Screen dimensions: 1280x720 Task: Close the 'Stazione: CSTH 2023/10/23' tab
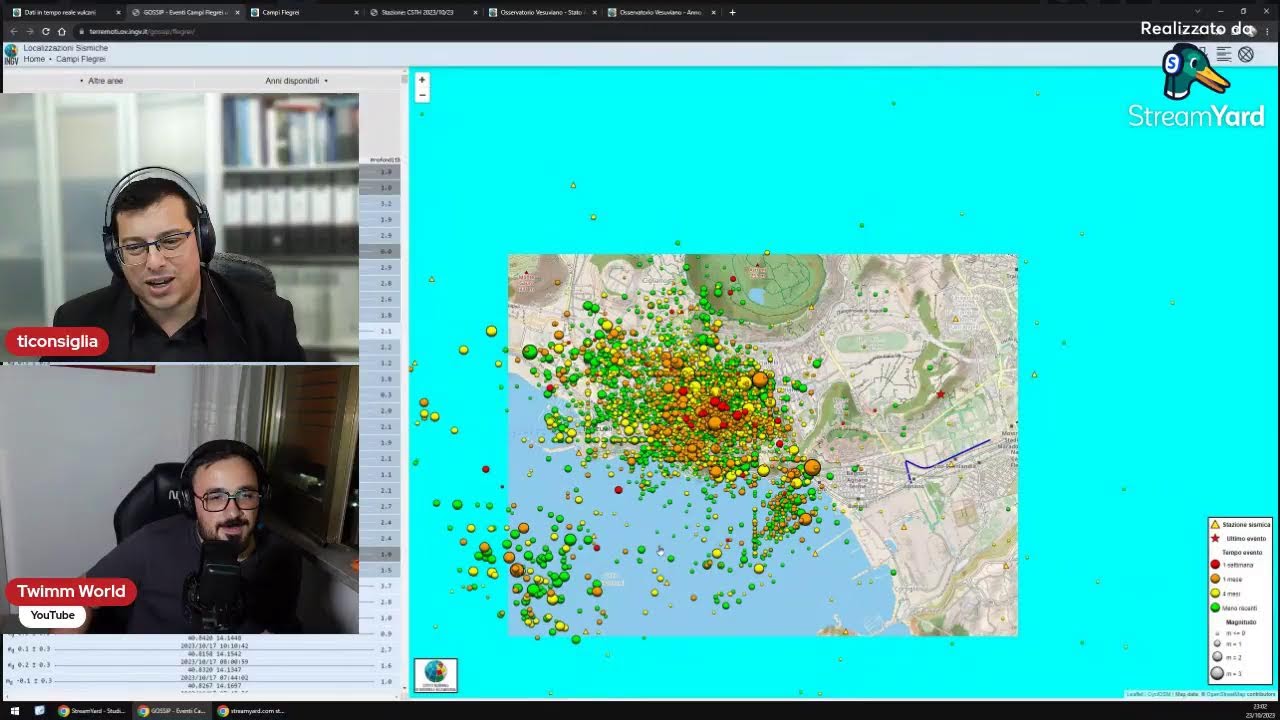click(475, 12)
